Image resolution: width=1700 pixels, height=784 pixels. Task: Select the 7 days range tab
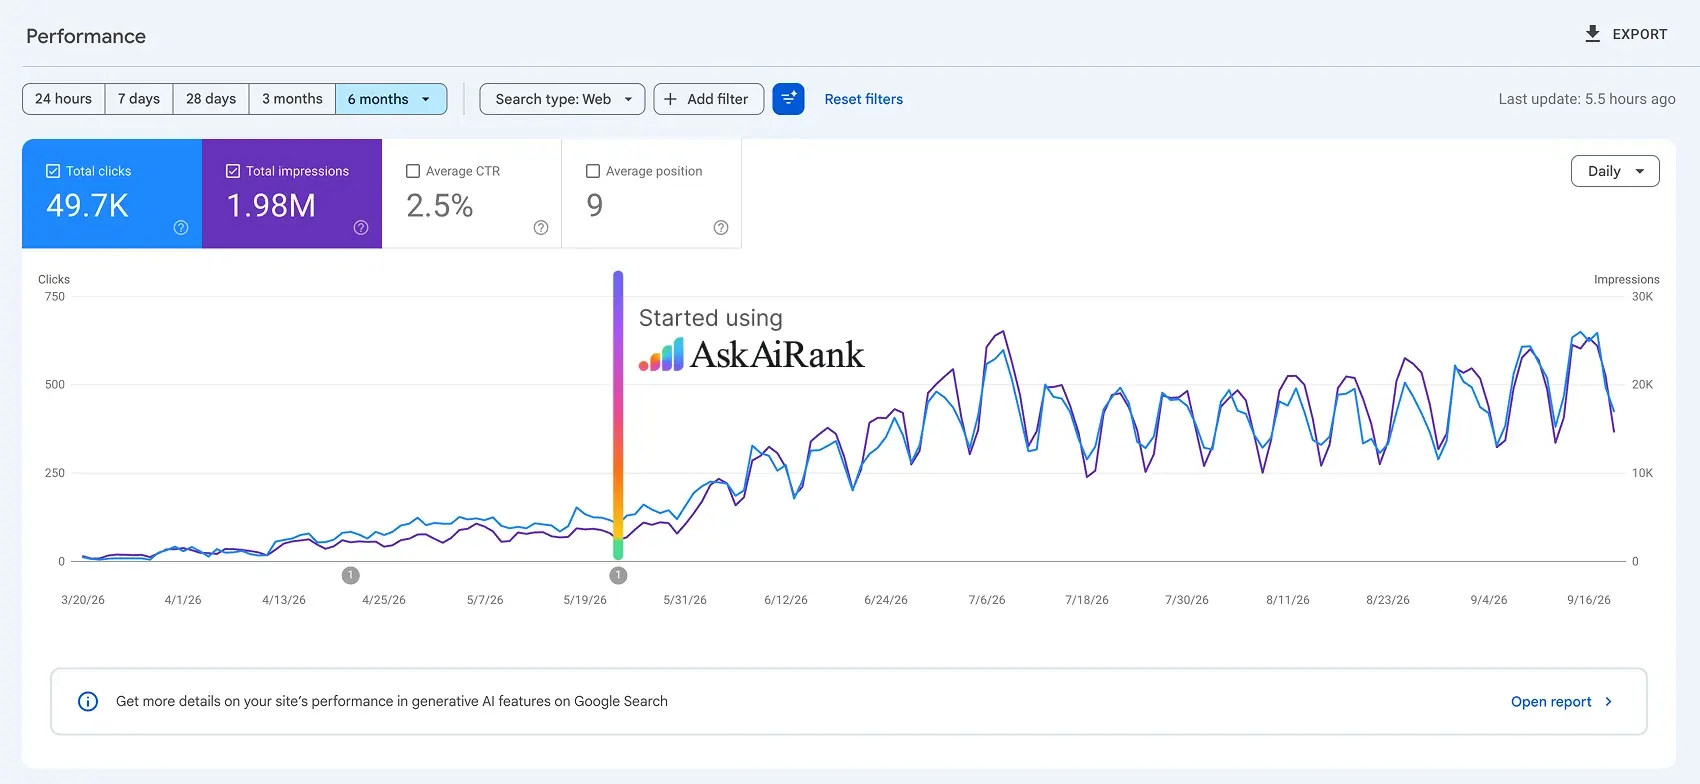pos(139,99)
